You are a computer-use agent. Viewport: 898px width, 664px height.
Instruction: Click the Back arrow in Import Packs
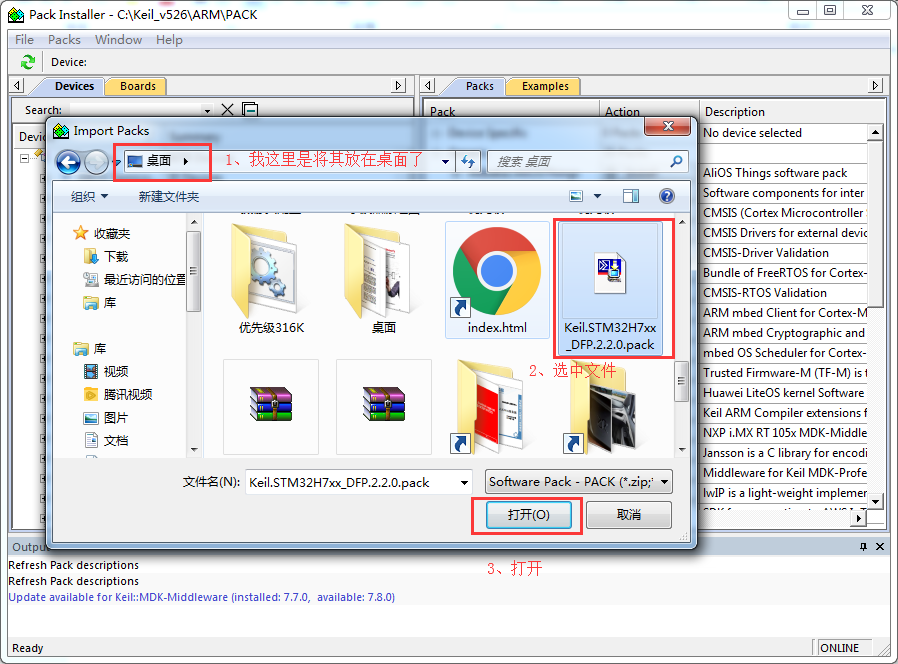coord(68,161)
